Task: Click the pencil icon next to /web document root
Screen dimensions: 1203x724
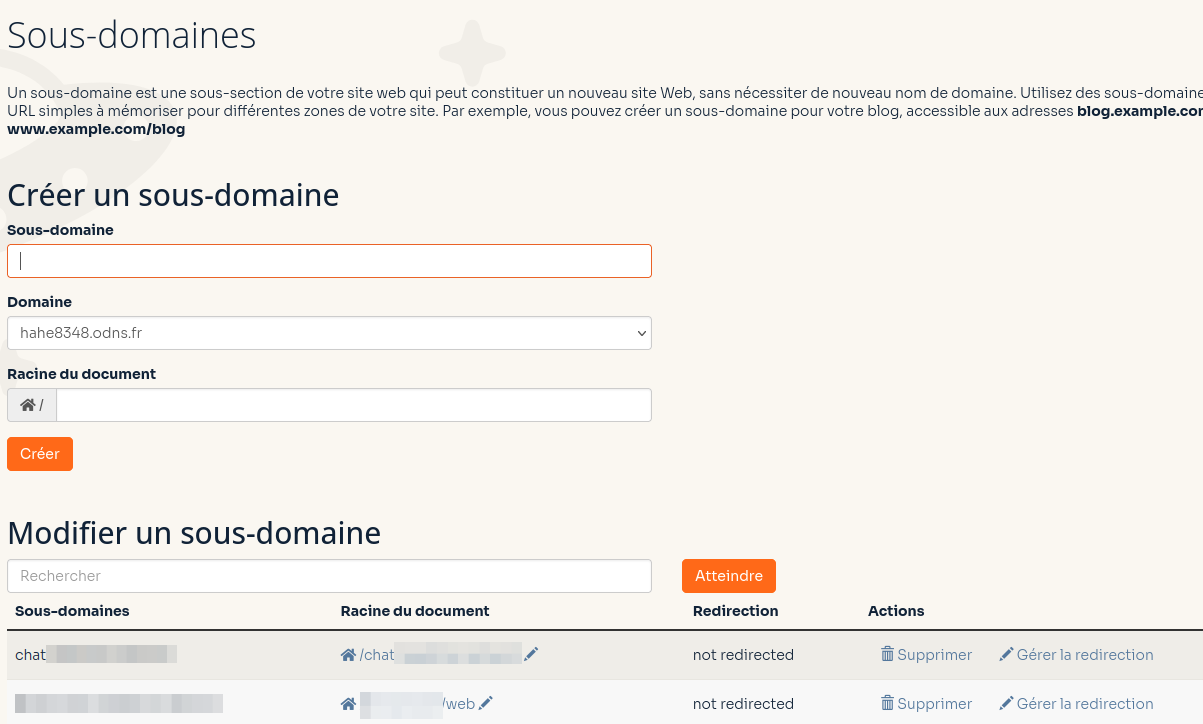Action: 485,703
